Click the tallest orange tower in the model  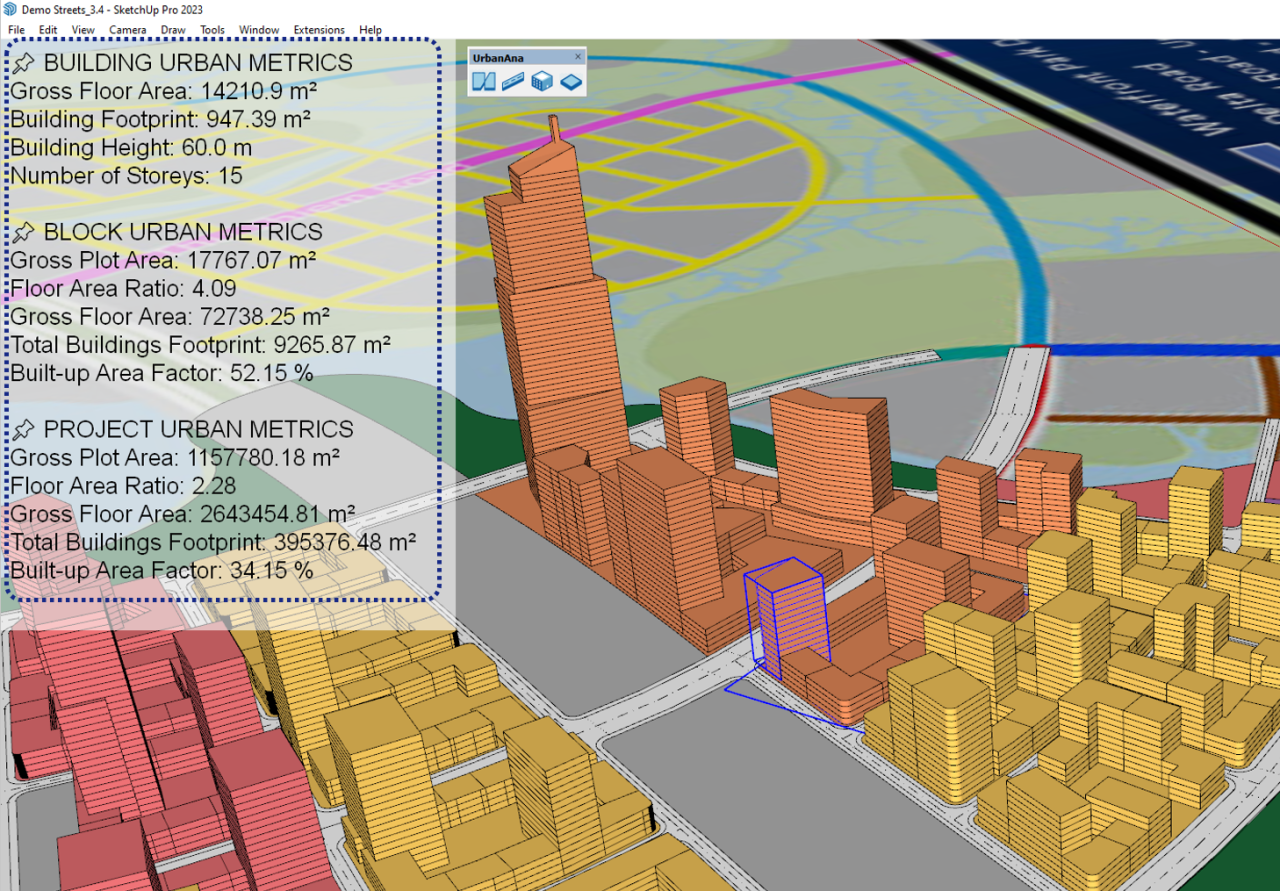(x=550, y=300)
